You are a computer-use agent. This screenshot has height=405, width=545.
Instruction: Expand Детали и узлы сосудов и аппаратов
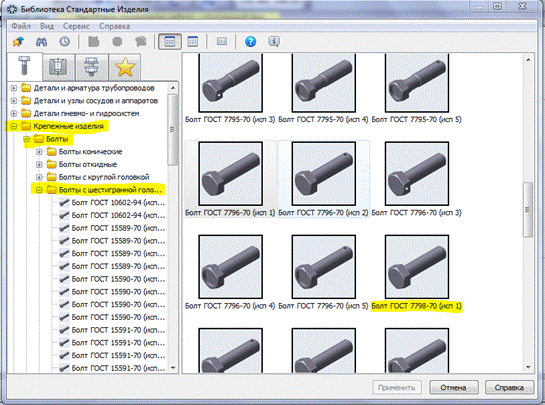pos(14,101)
